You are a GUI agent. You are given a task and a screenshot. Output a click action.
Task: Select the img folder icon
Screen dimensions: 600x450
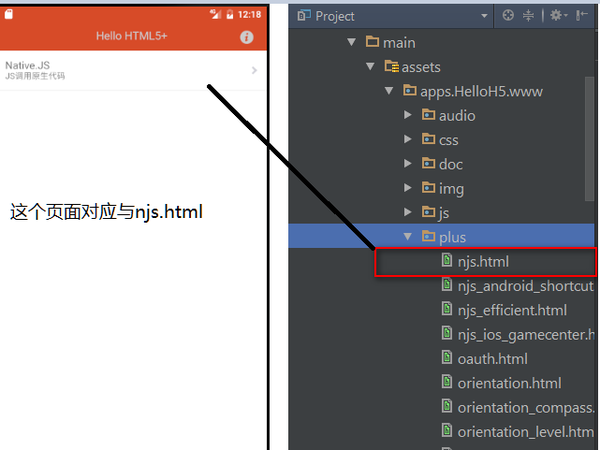(x=429, y=188)
